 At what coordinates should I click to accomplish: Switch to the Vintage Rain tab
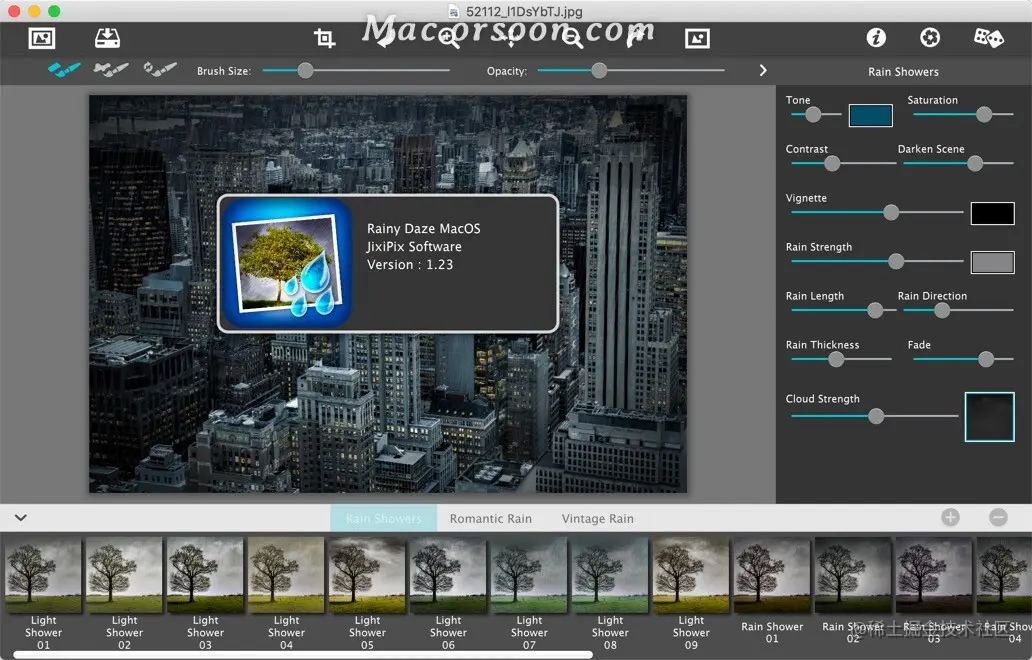598,519
